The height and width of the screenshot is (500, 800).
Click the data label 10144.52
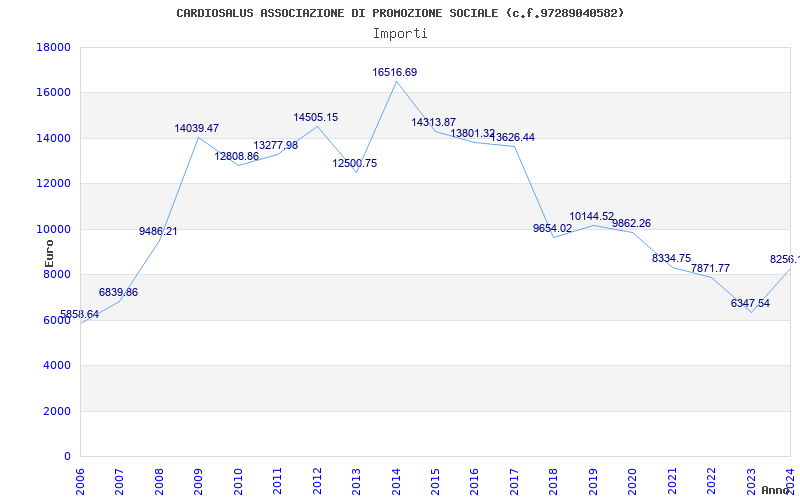click(592, 216)
